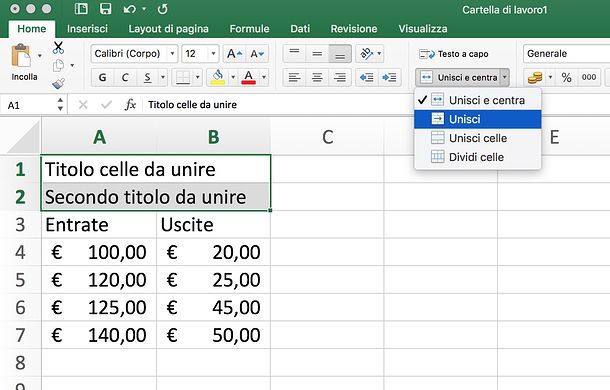The width and height of the screenshot is (610, 390).
Task: Open the Home ribbon tab
Action: (x=32, y=29)
